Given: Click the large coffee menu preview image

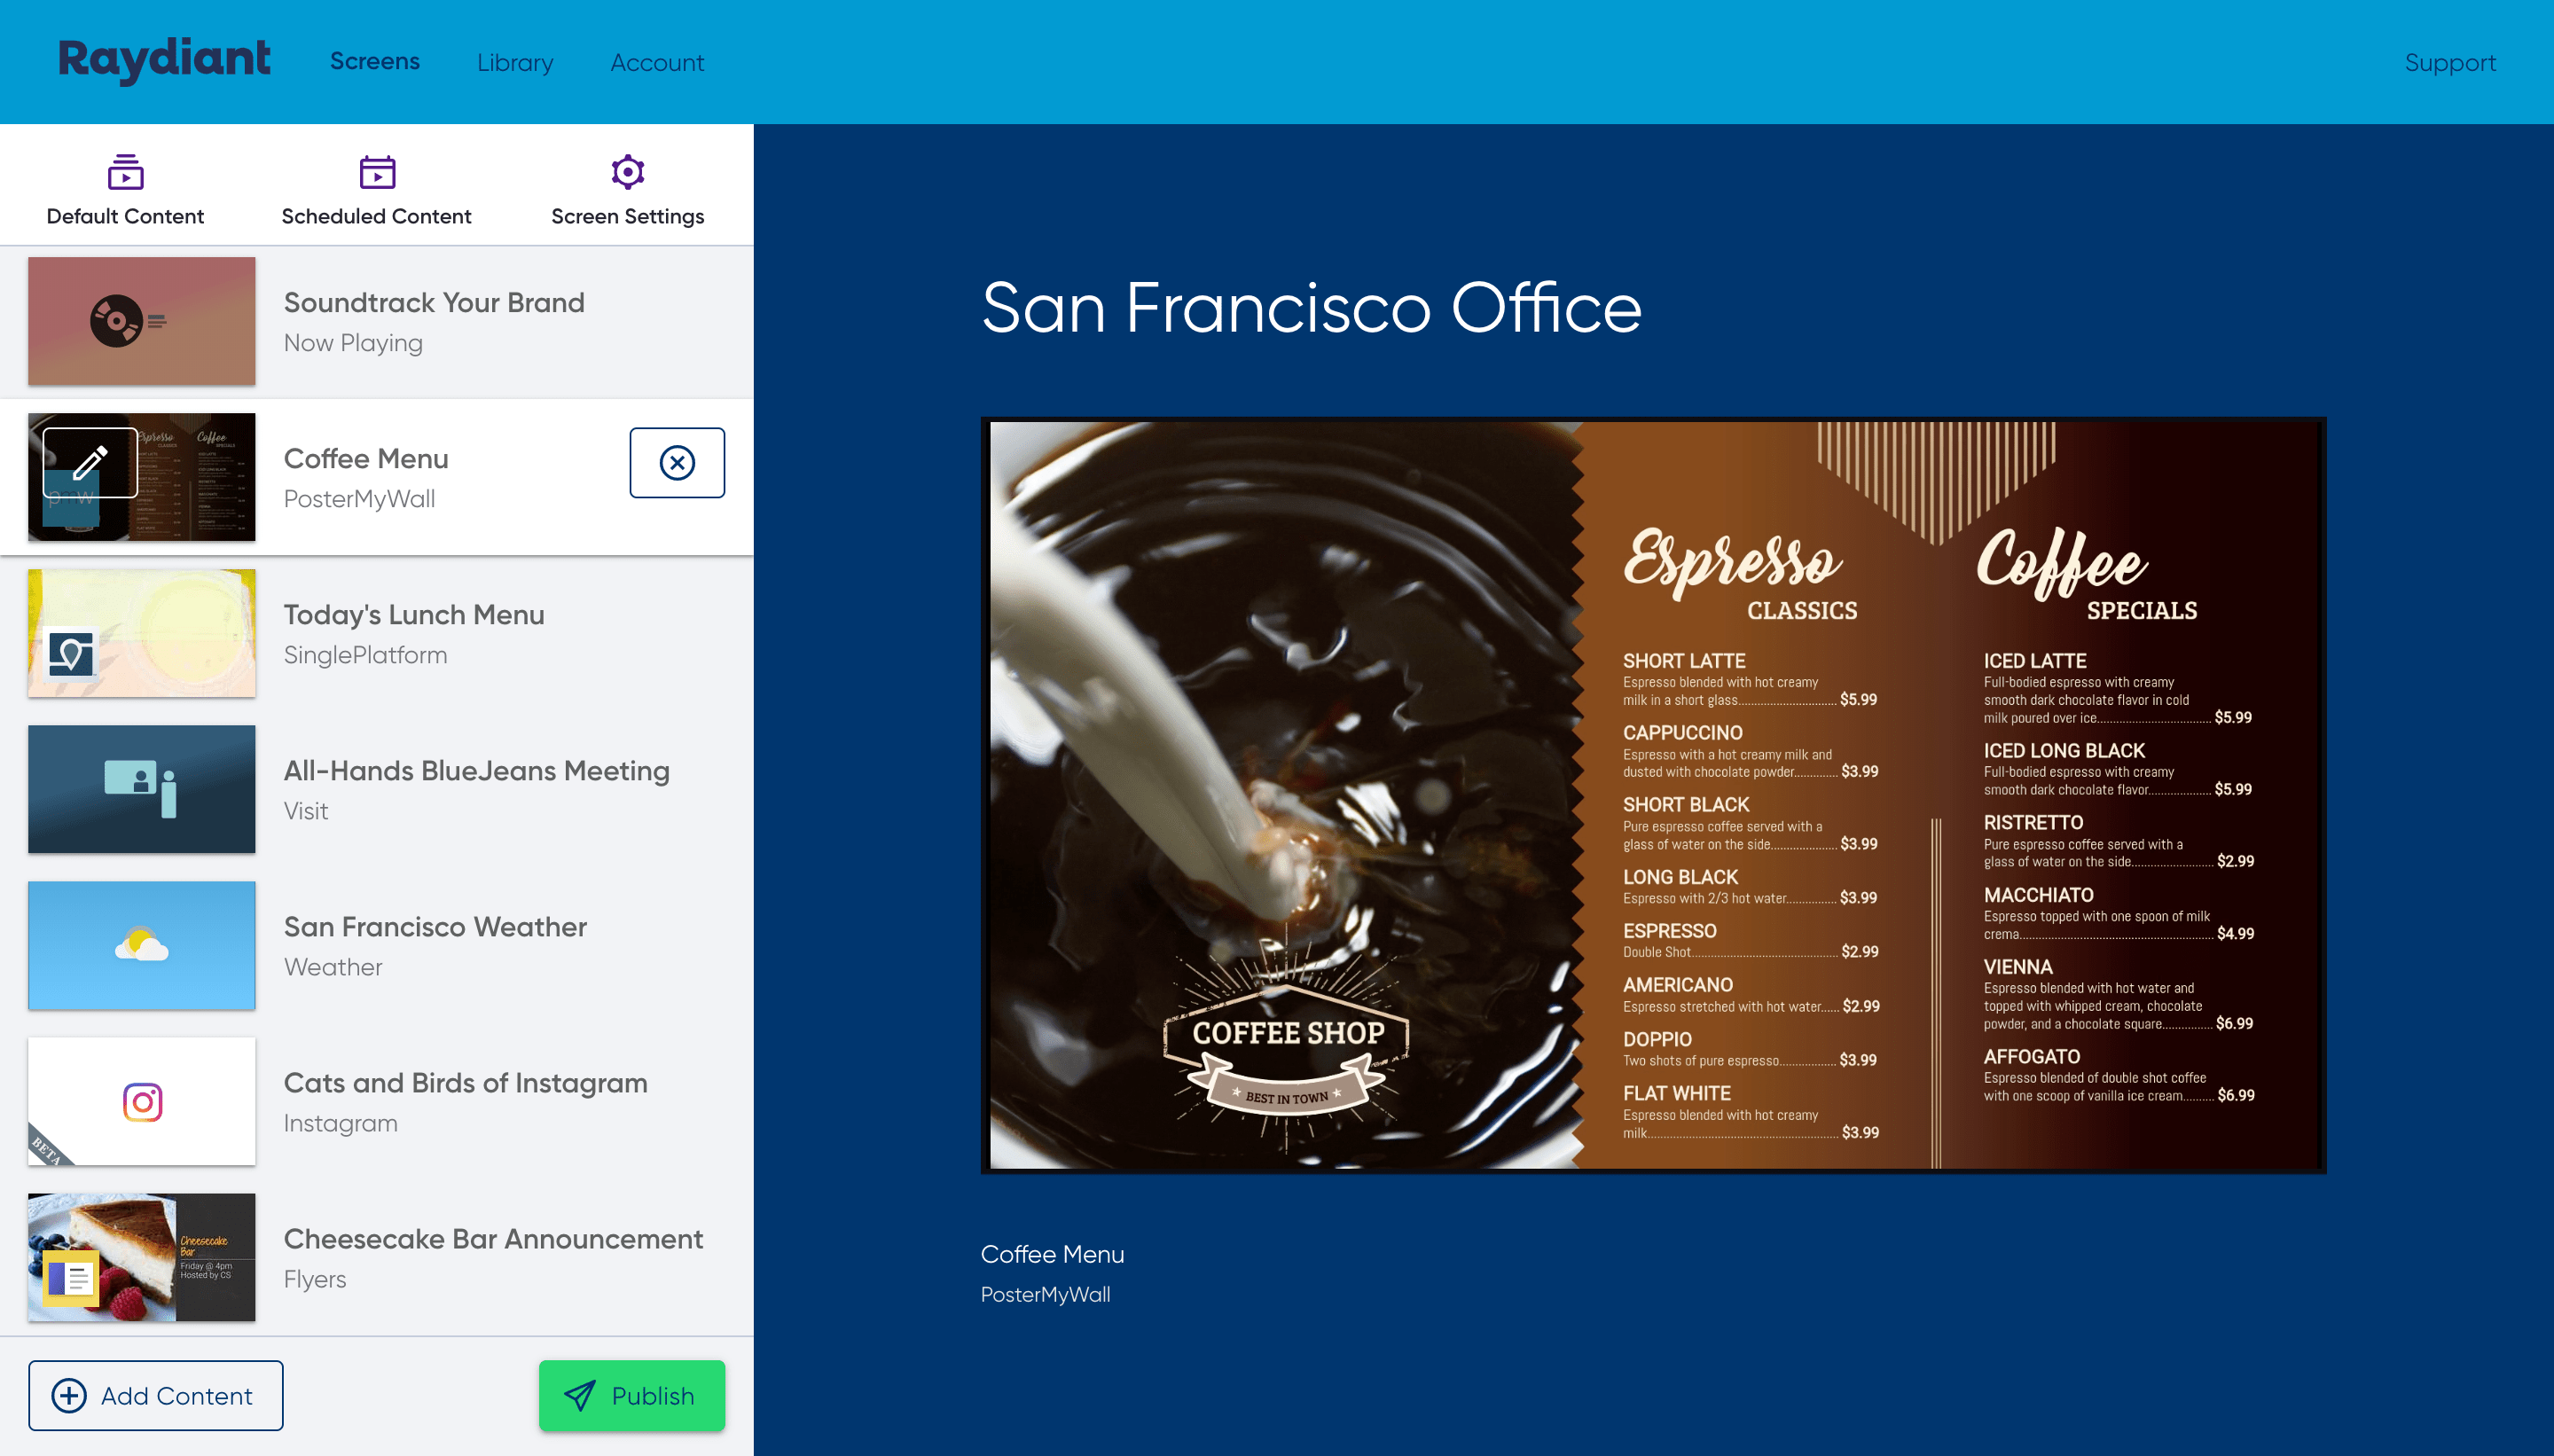Looking at the screenshot, I should 1653,795.
